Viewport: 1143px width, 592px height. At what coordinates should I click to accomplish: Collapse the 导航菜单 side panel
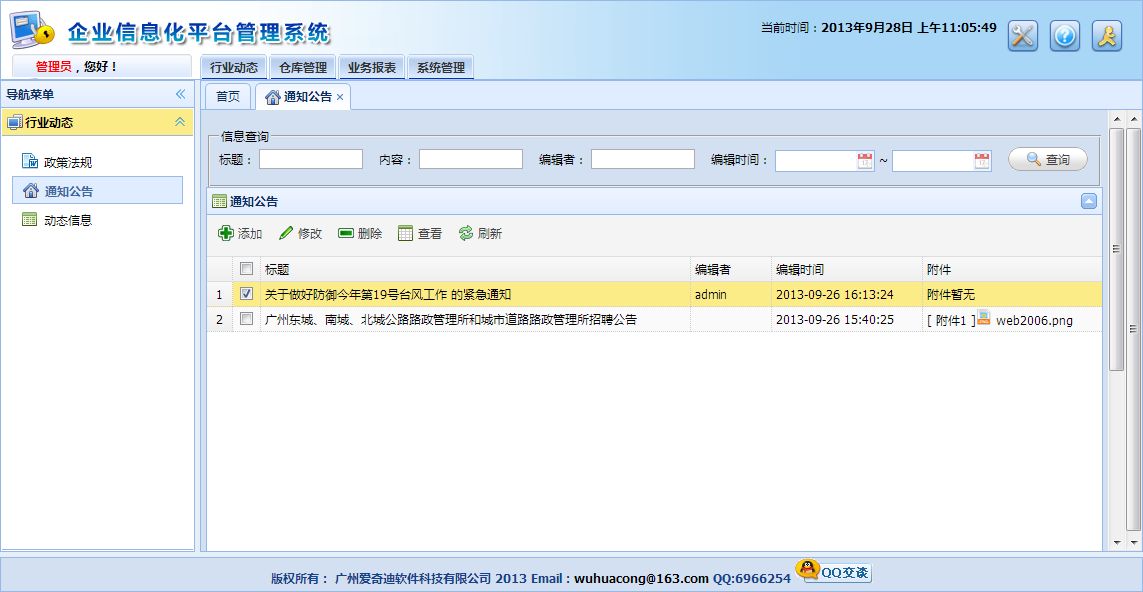(x=180, y=94)
